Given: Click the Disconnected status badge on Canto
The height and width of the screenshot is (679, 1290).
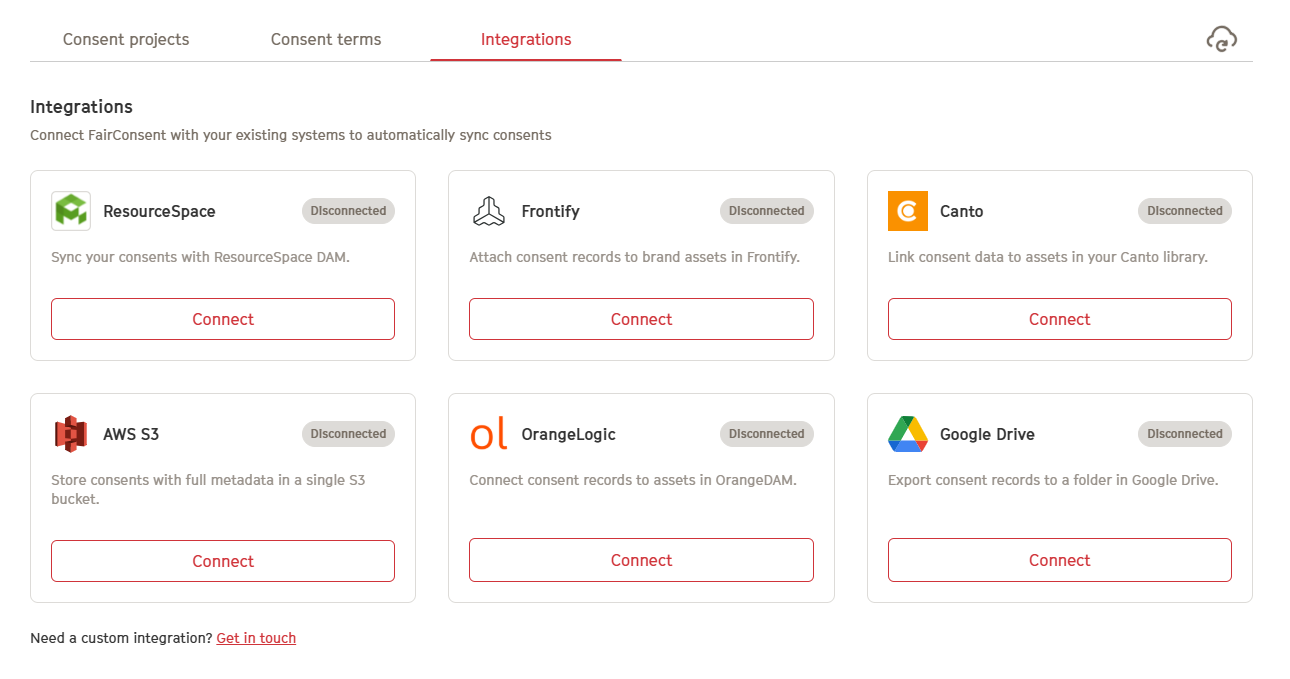Looking at the screenshot, I should click(1185, 211).
